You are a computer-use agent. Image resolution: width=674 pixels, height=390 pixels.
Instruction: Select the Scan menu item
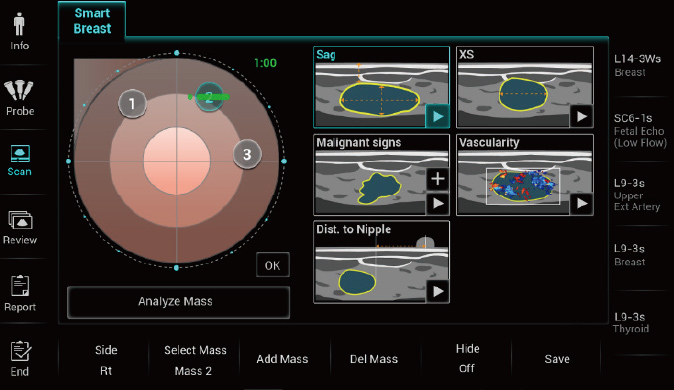tap(20, 161)
